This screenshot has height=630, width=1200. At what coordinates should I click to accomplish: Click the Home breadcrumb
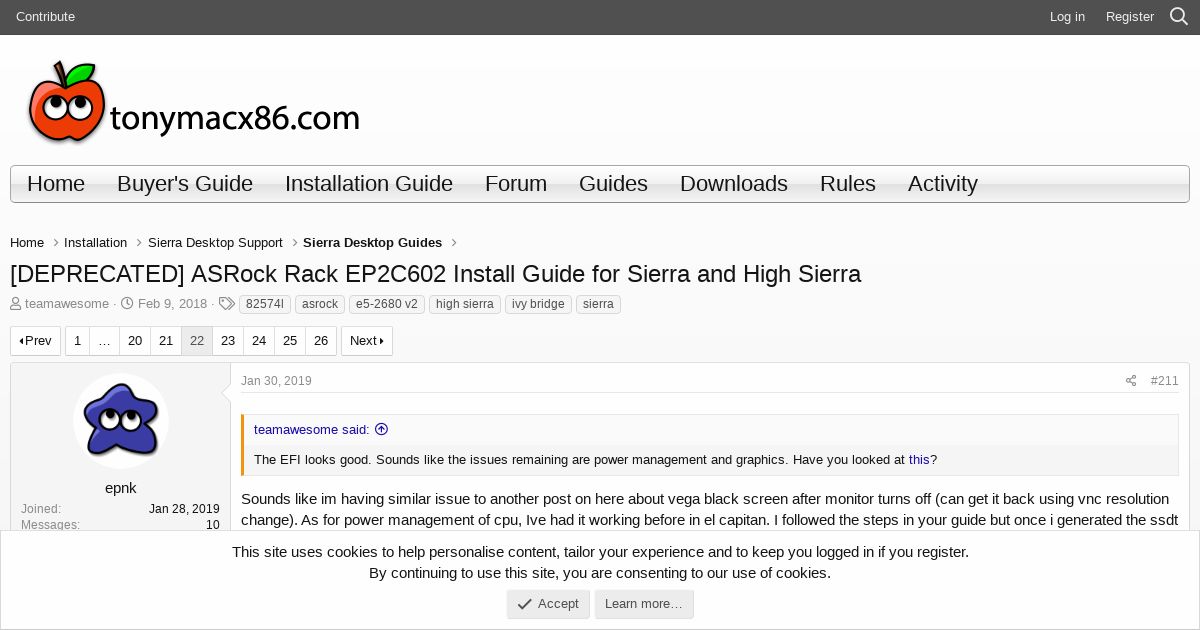pyautogui.click(x=27, y=243)
